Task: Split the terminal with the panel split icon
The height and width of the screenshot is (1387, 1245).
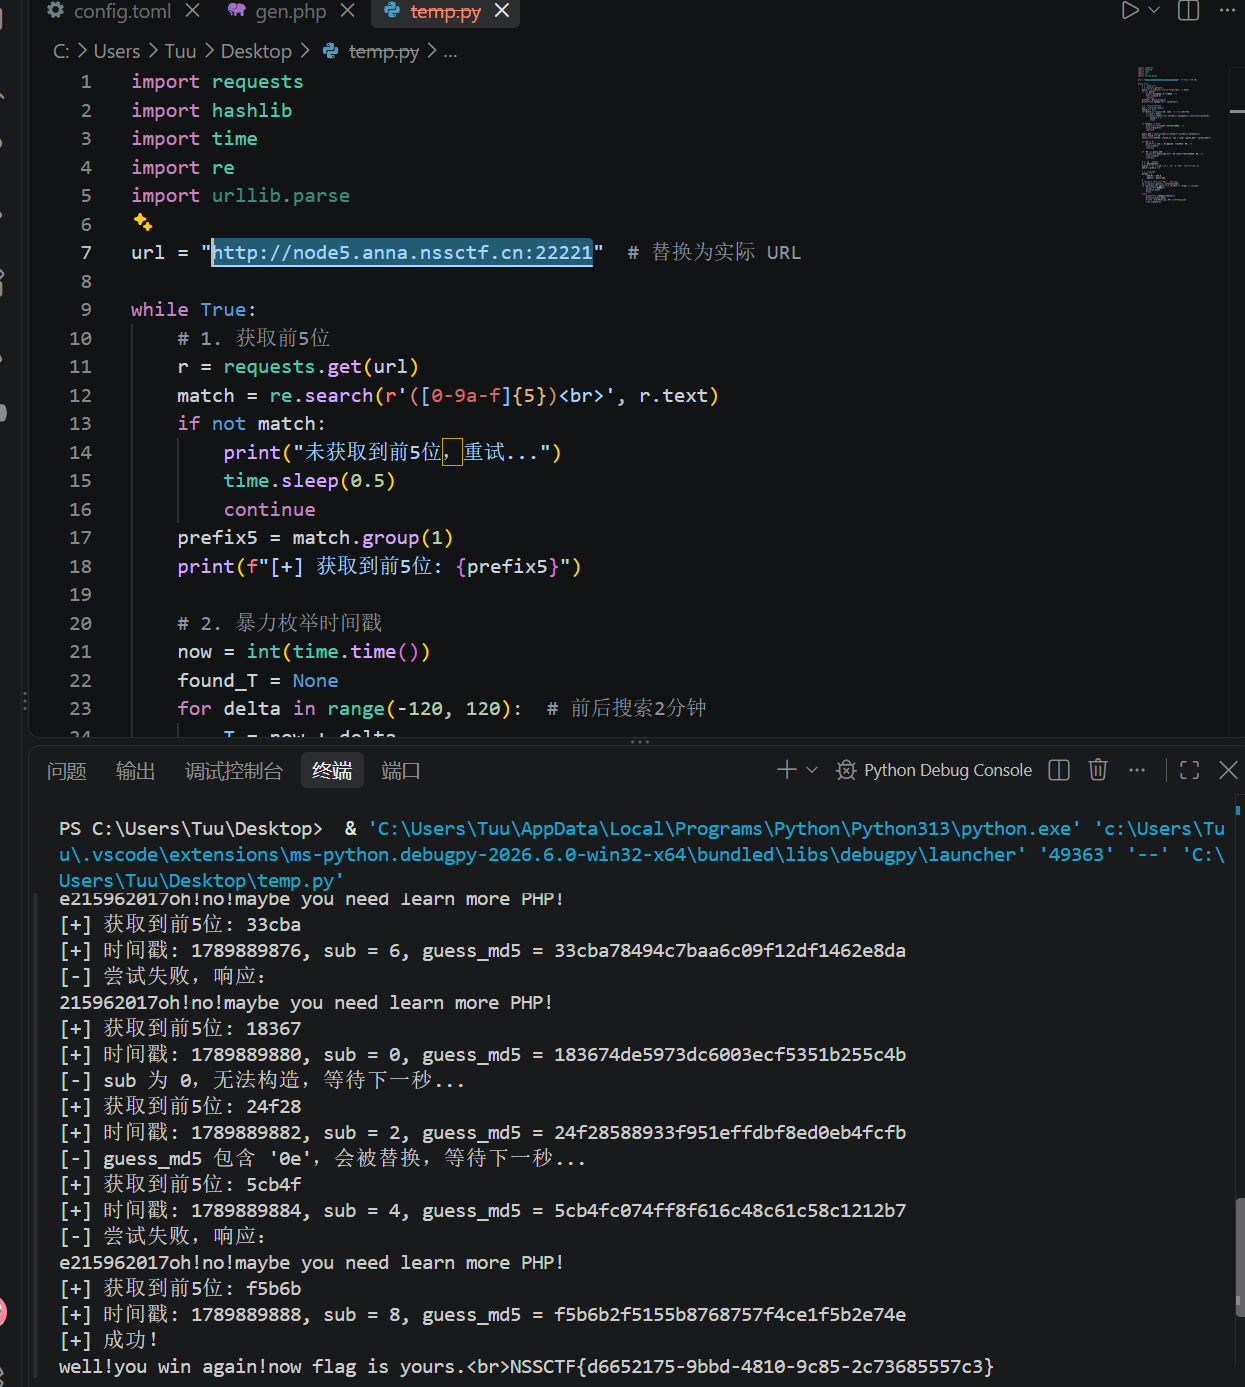Action: pos(1059,769)
